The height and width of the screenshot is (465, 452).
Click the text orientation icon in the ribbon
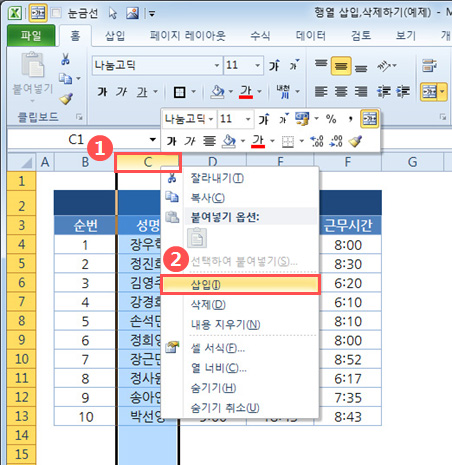[x=384, y=66]
